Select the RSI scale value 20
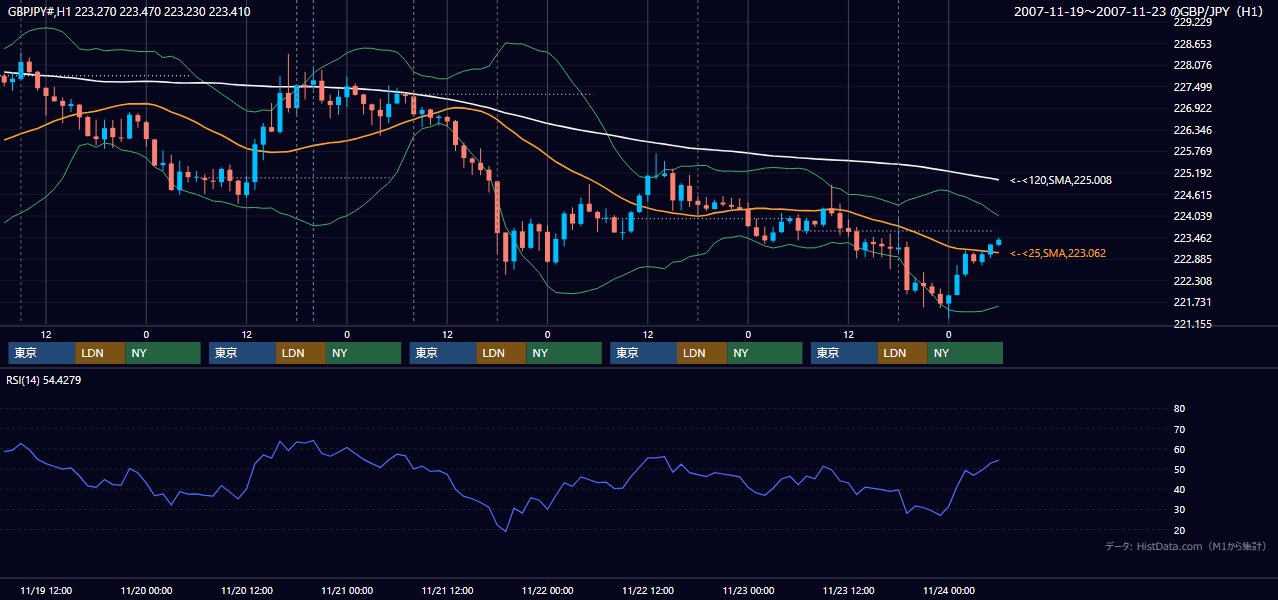Viewport: 1278px width, 600px height. 1179,530
